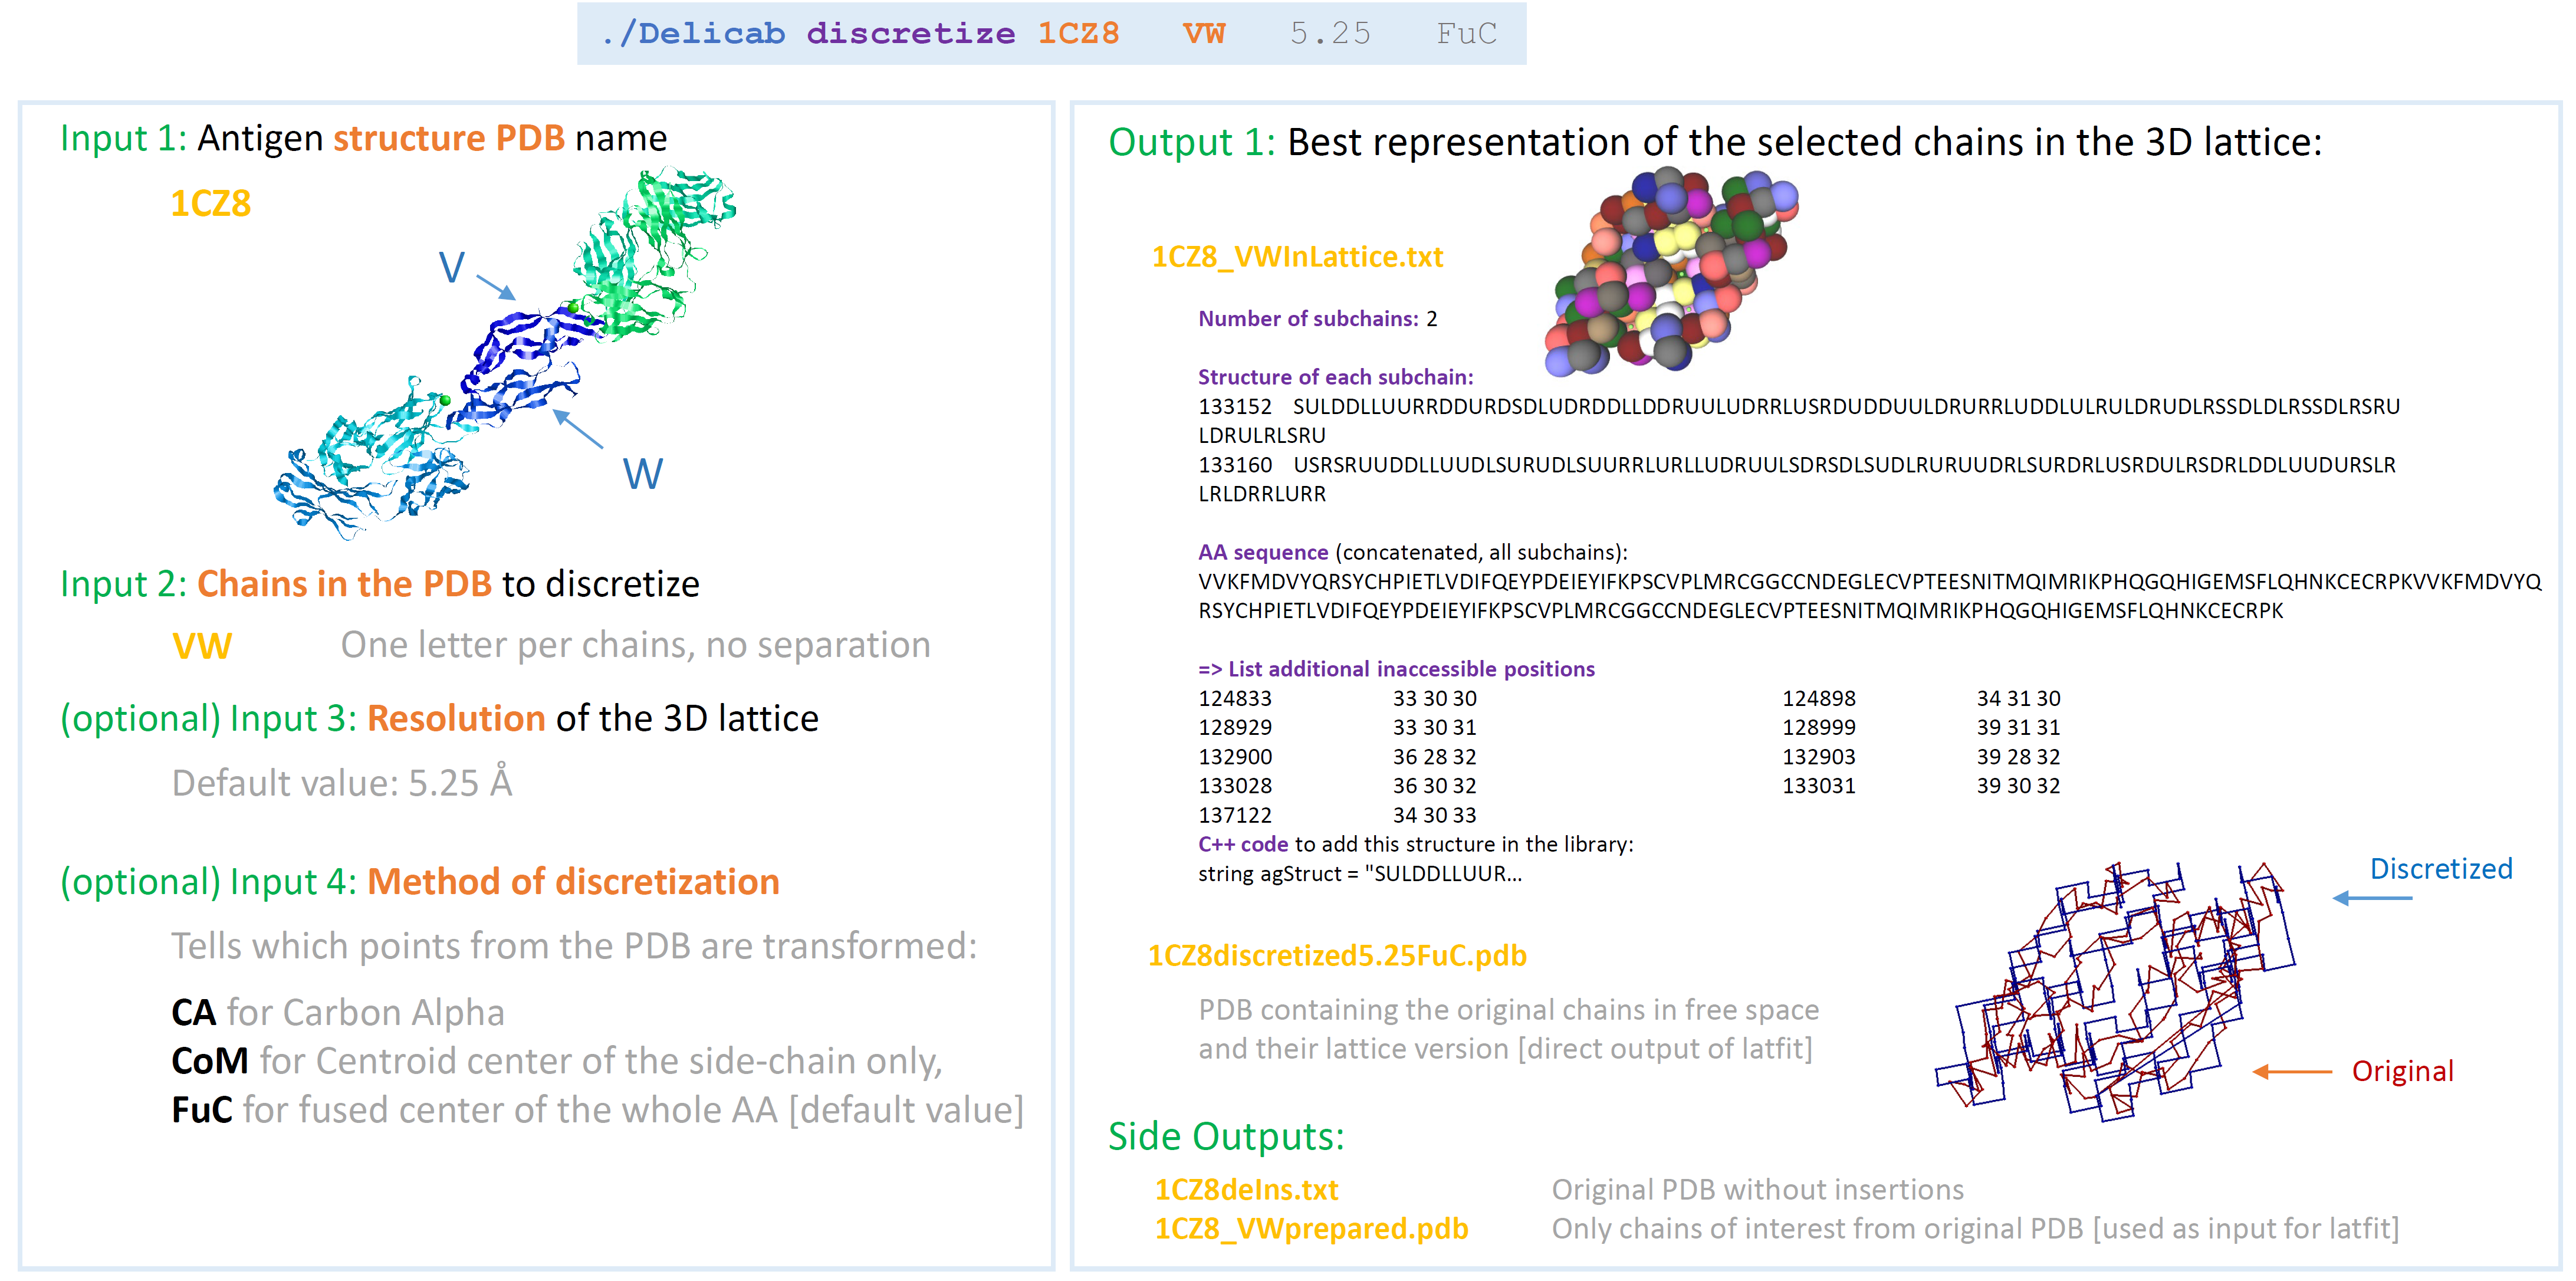Click the 1CZ8_VWprepared.pdb filename
The height and width of the screenshot is (1281, 2576).
point(1311,1228)
